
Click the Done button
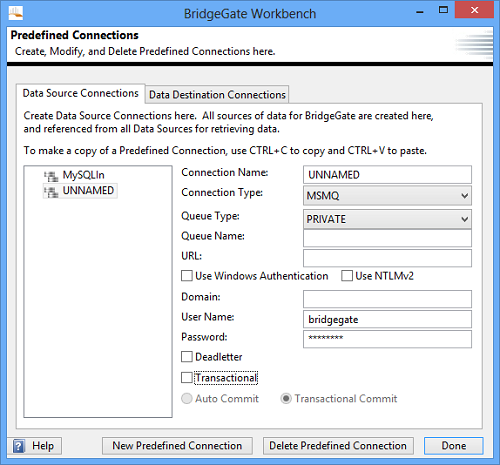point(454,446)
